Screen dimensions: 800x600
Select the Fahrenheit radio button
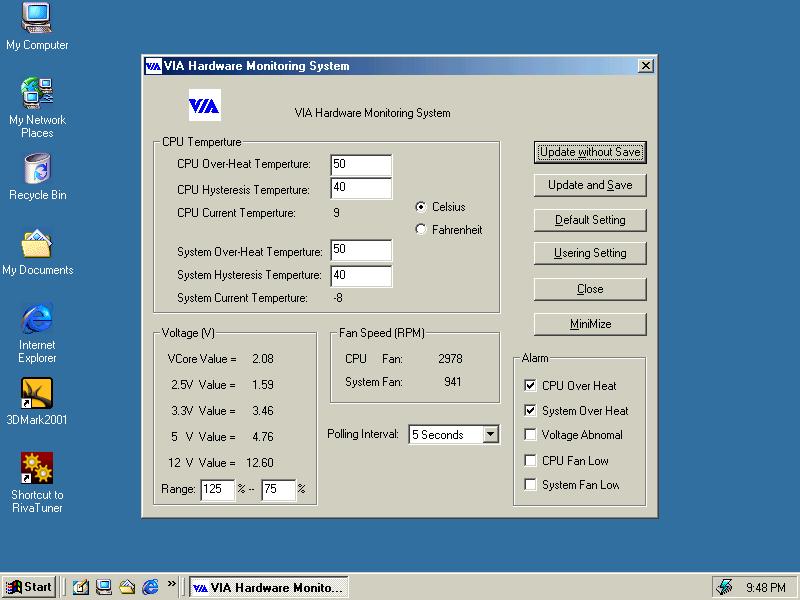pos(420,230)
